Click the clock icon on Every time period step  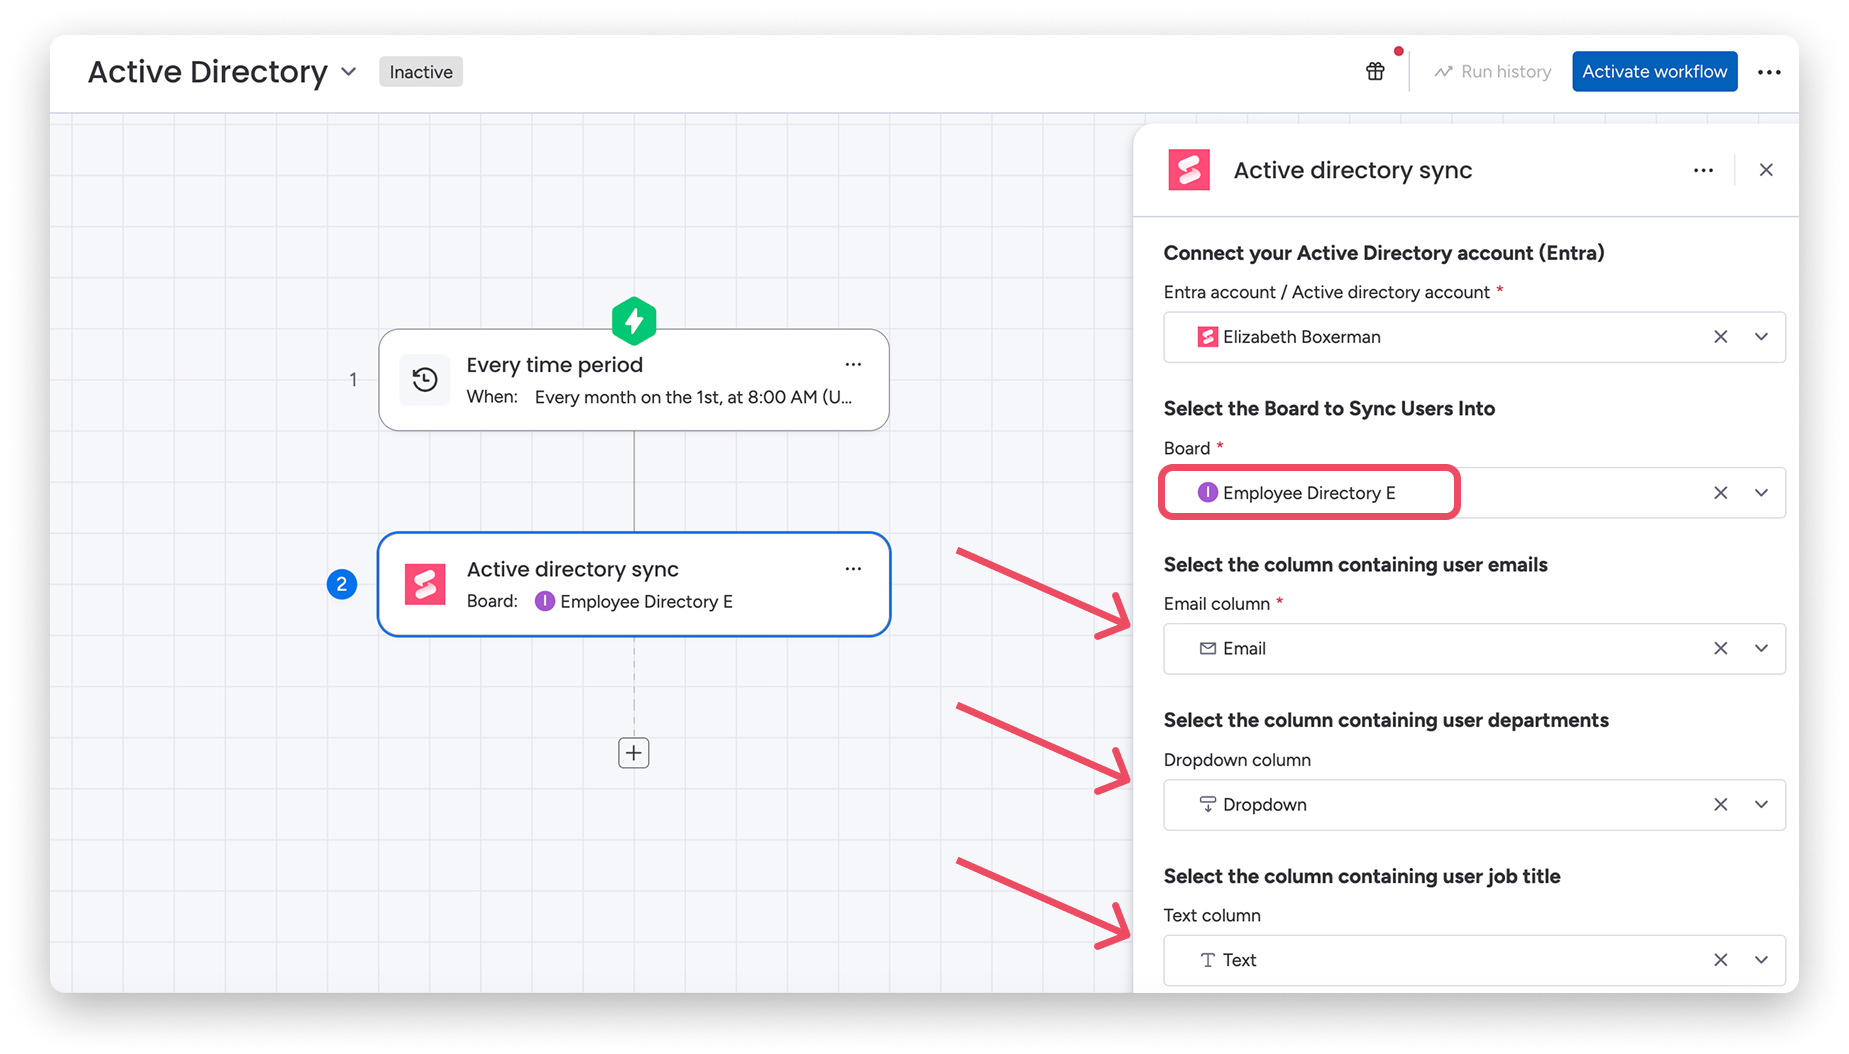pyautogui.click(x=425, y=380)
